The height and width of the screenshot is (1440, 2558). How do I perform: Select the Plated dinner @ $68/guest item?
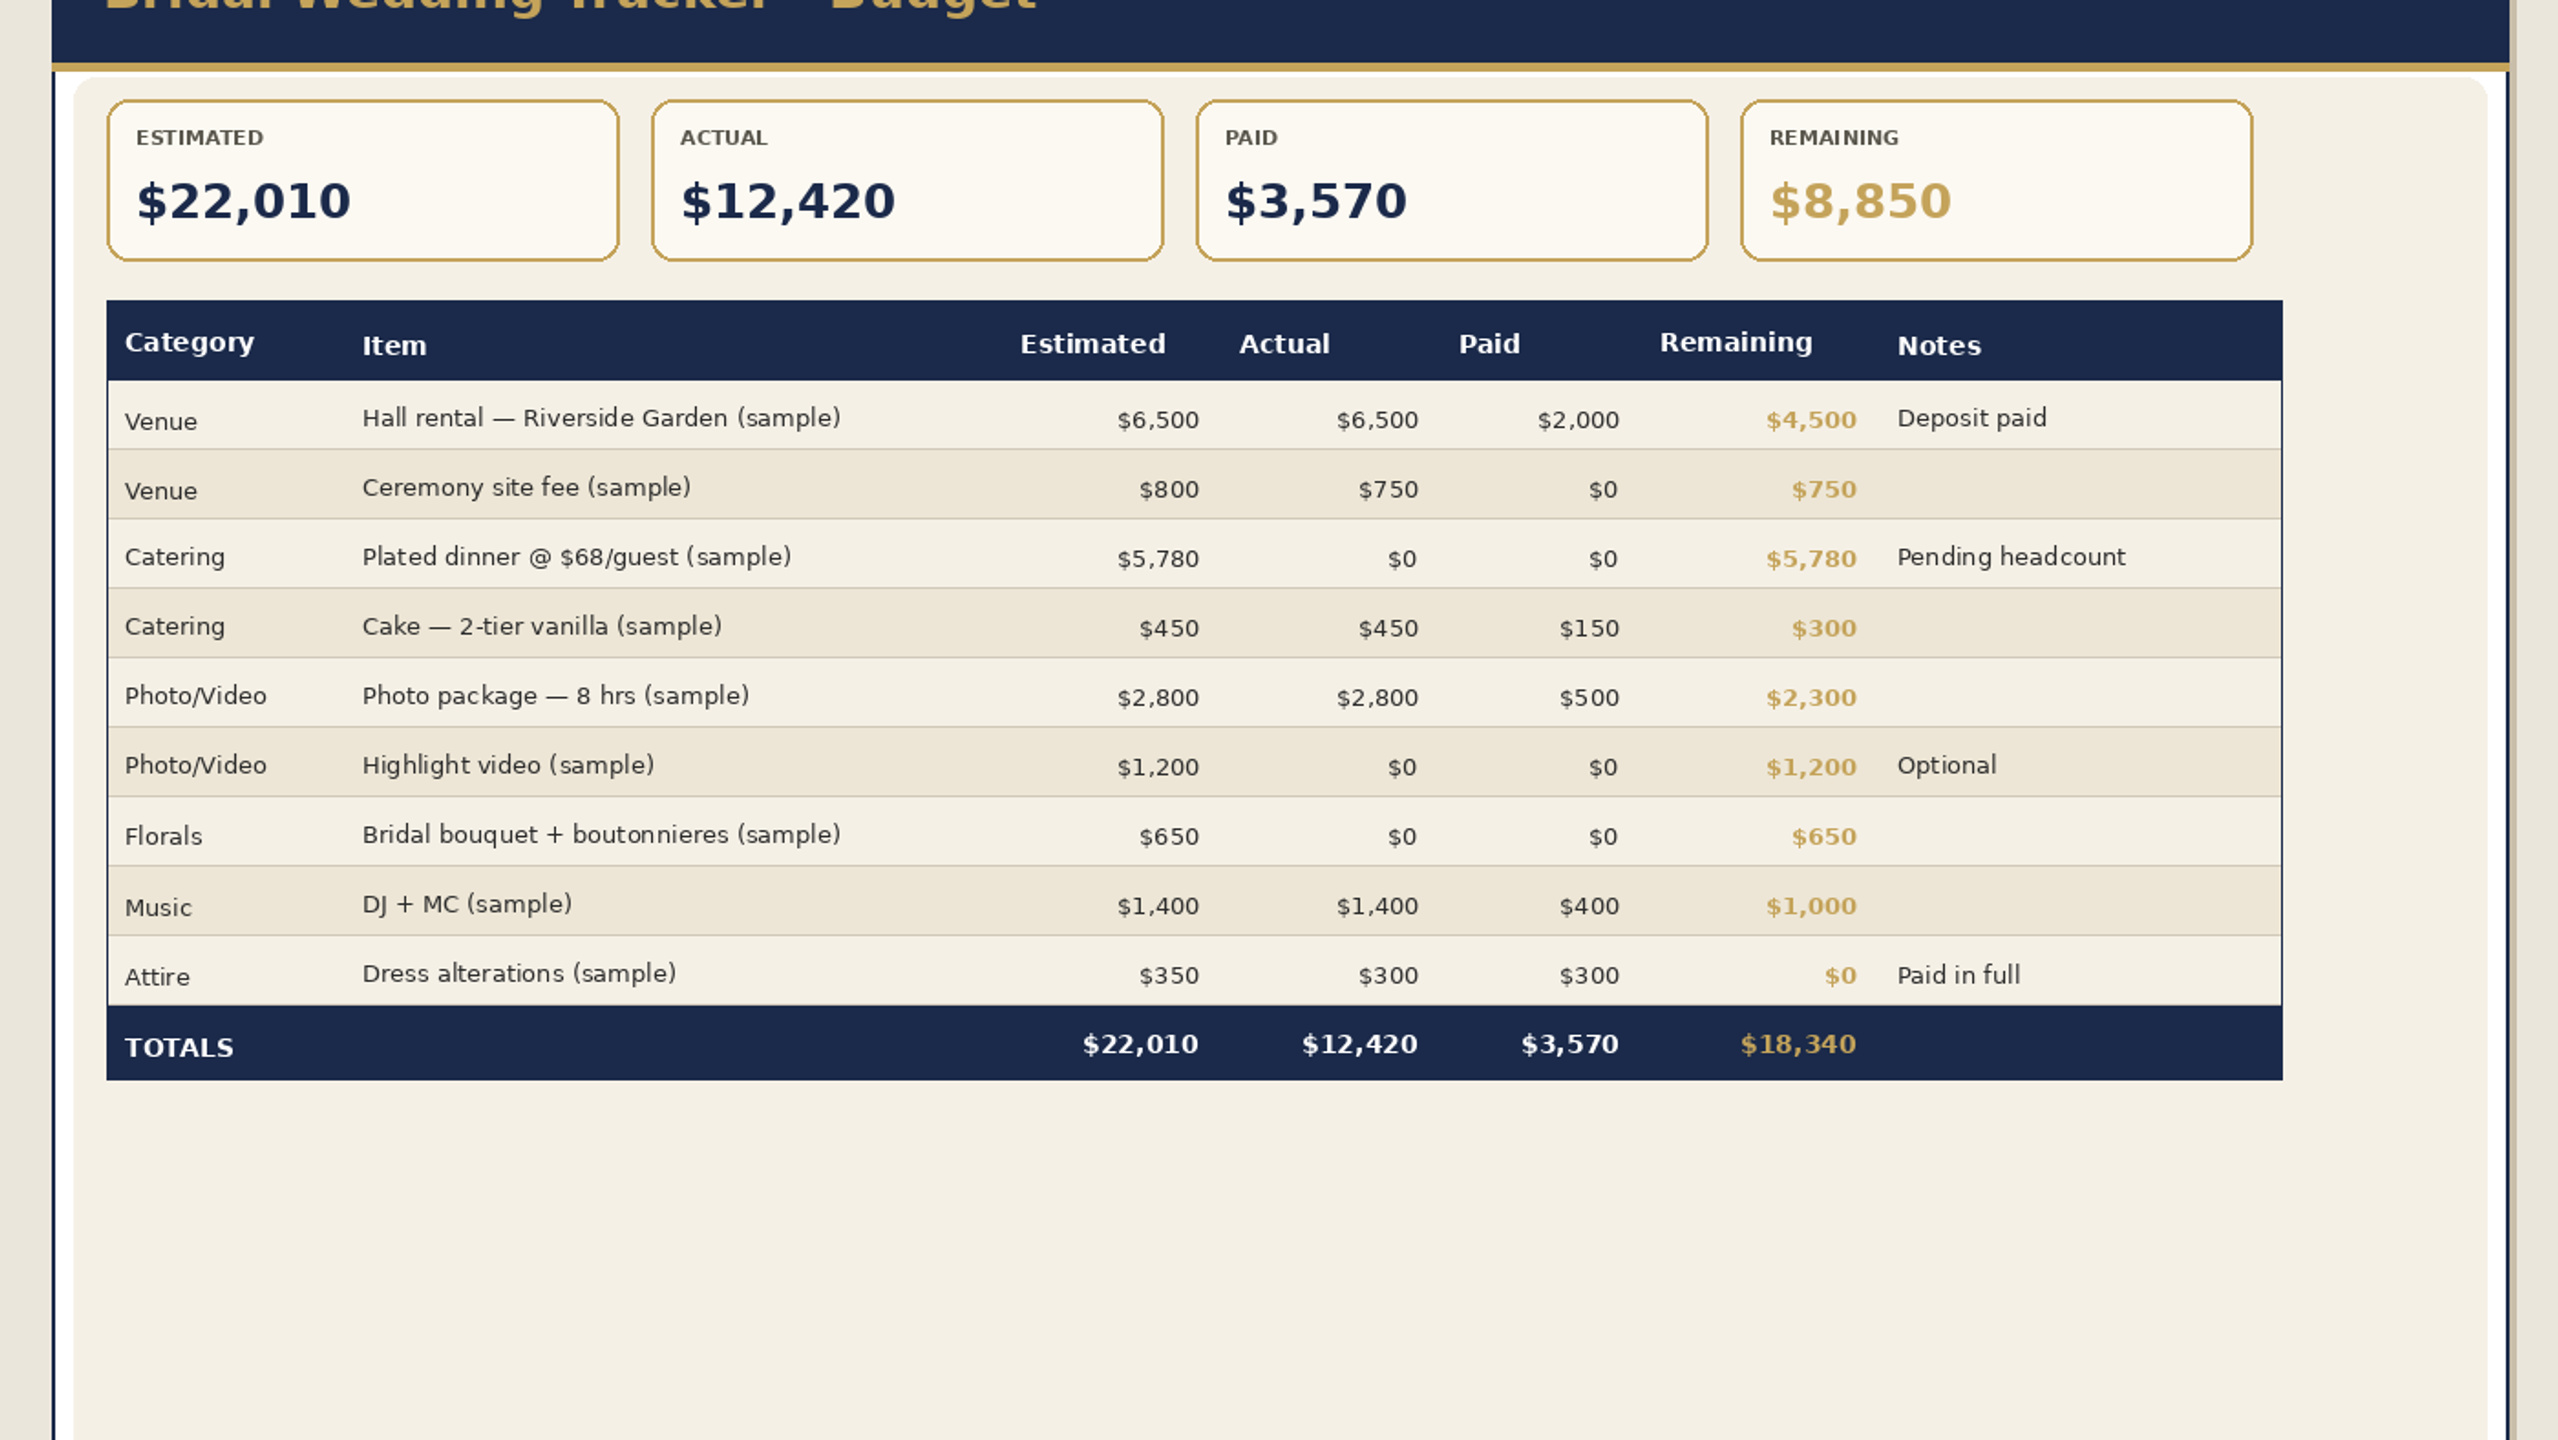click(x=576, y=557)
